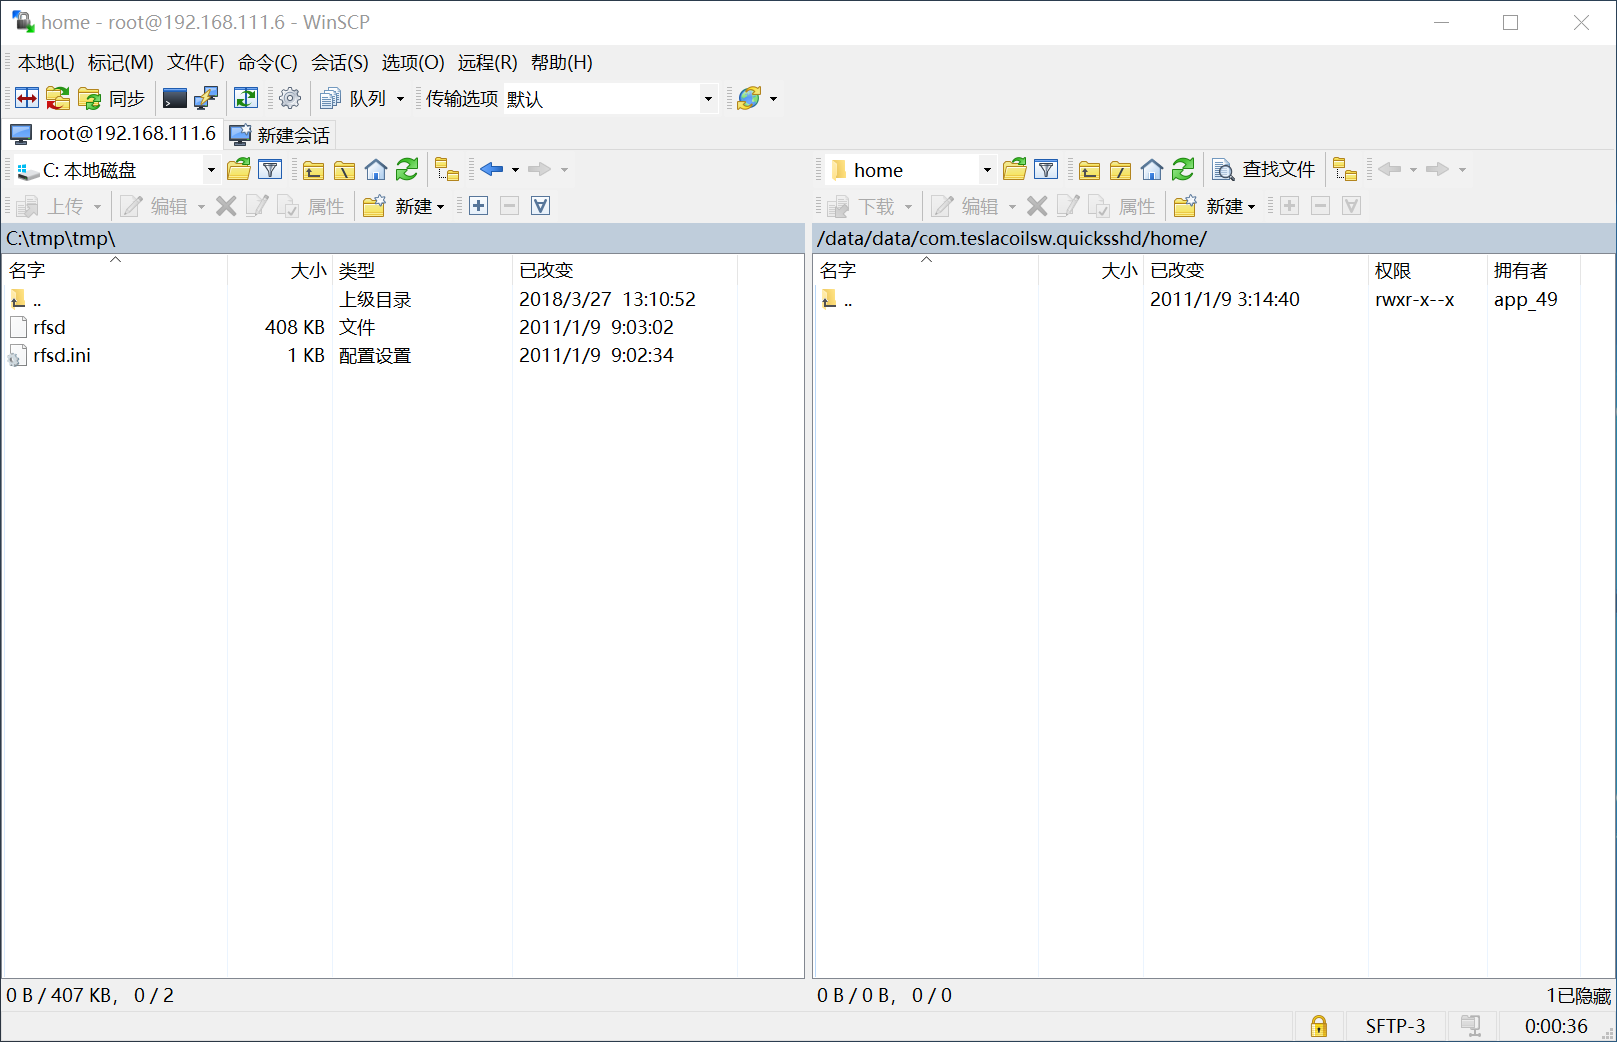The image size is (1617, 1042).
Task: Sort local files by 大小 column
Action: coord(280,270)
